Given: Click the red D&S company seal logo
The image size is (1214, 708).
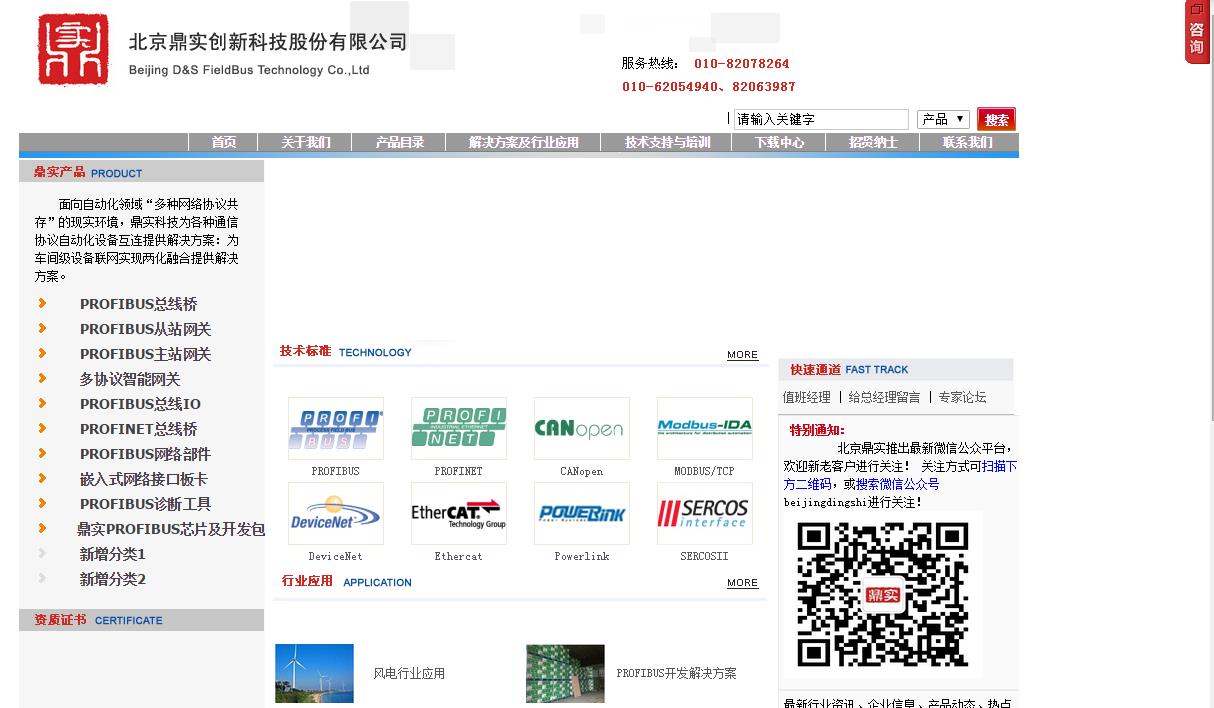Looking at the screenshot, I should [x=73, y=50].
